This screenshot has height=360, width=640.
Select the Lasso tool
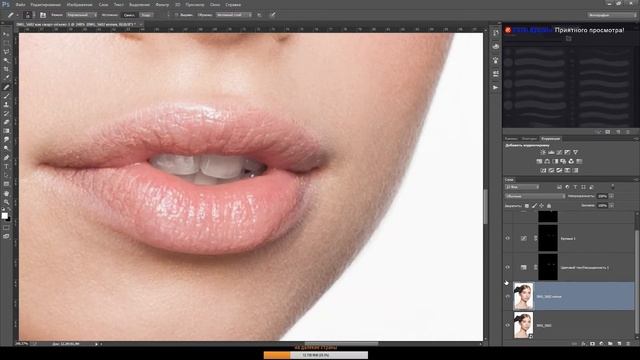click(x=6, y=52)
